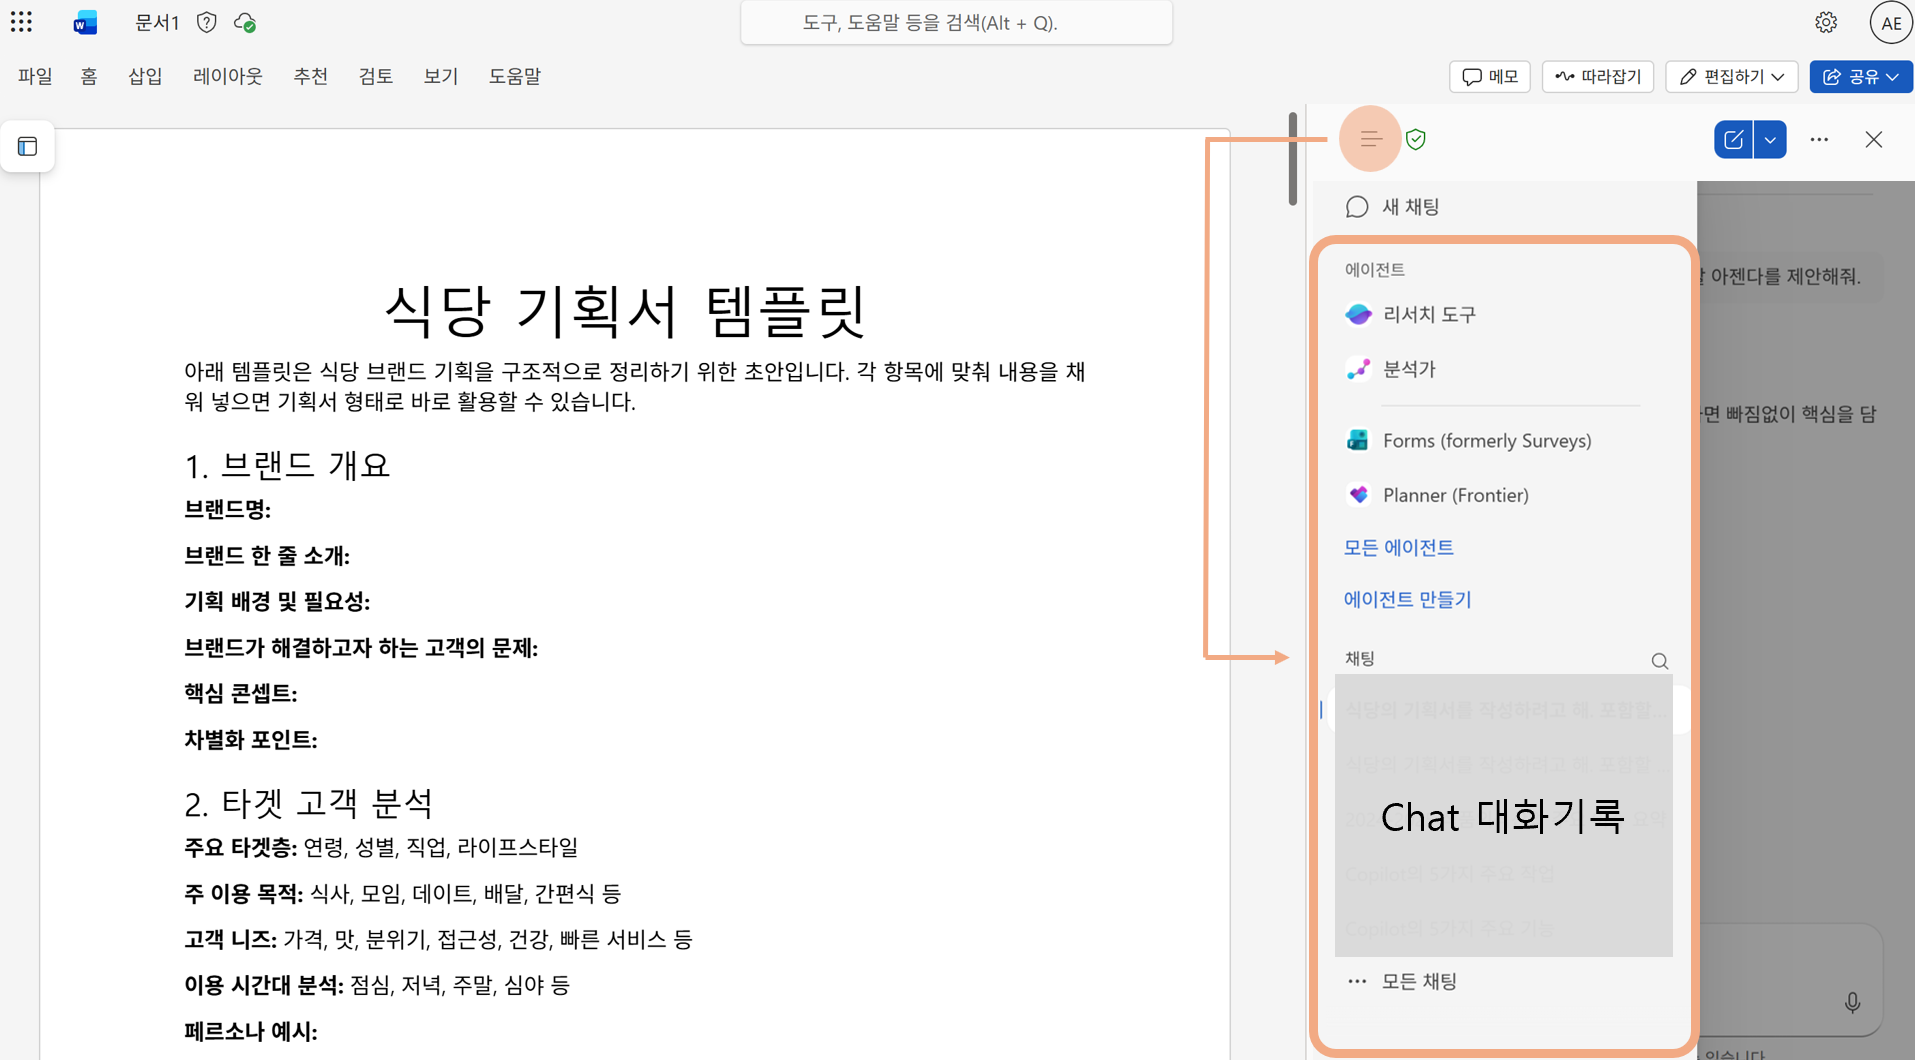Open the 공유 dropdown button
This screenshot has width=1915, height=1060.
tap(1860, 77)
